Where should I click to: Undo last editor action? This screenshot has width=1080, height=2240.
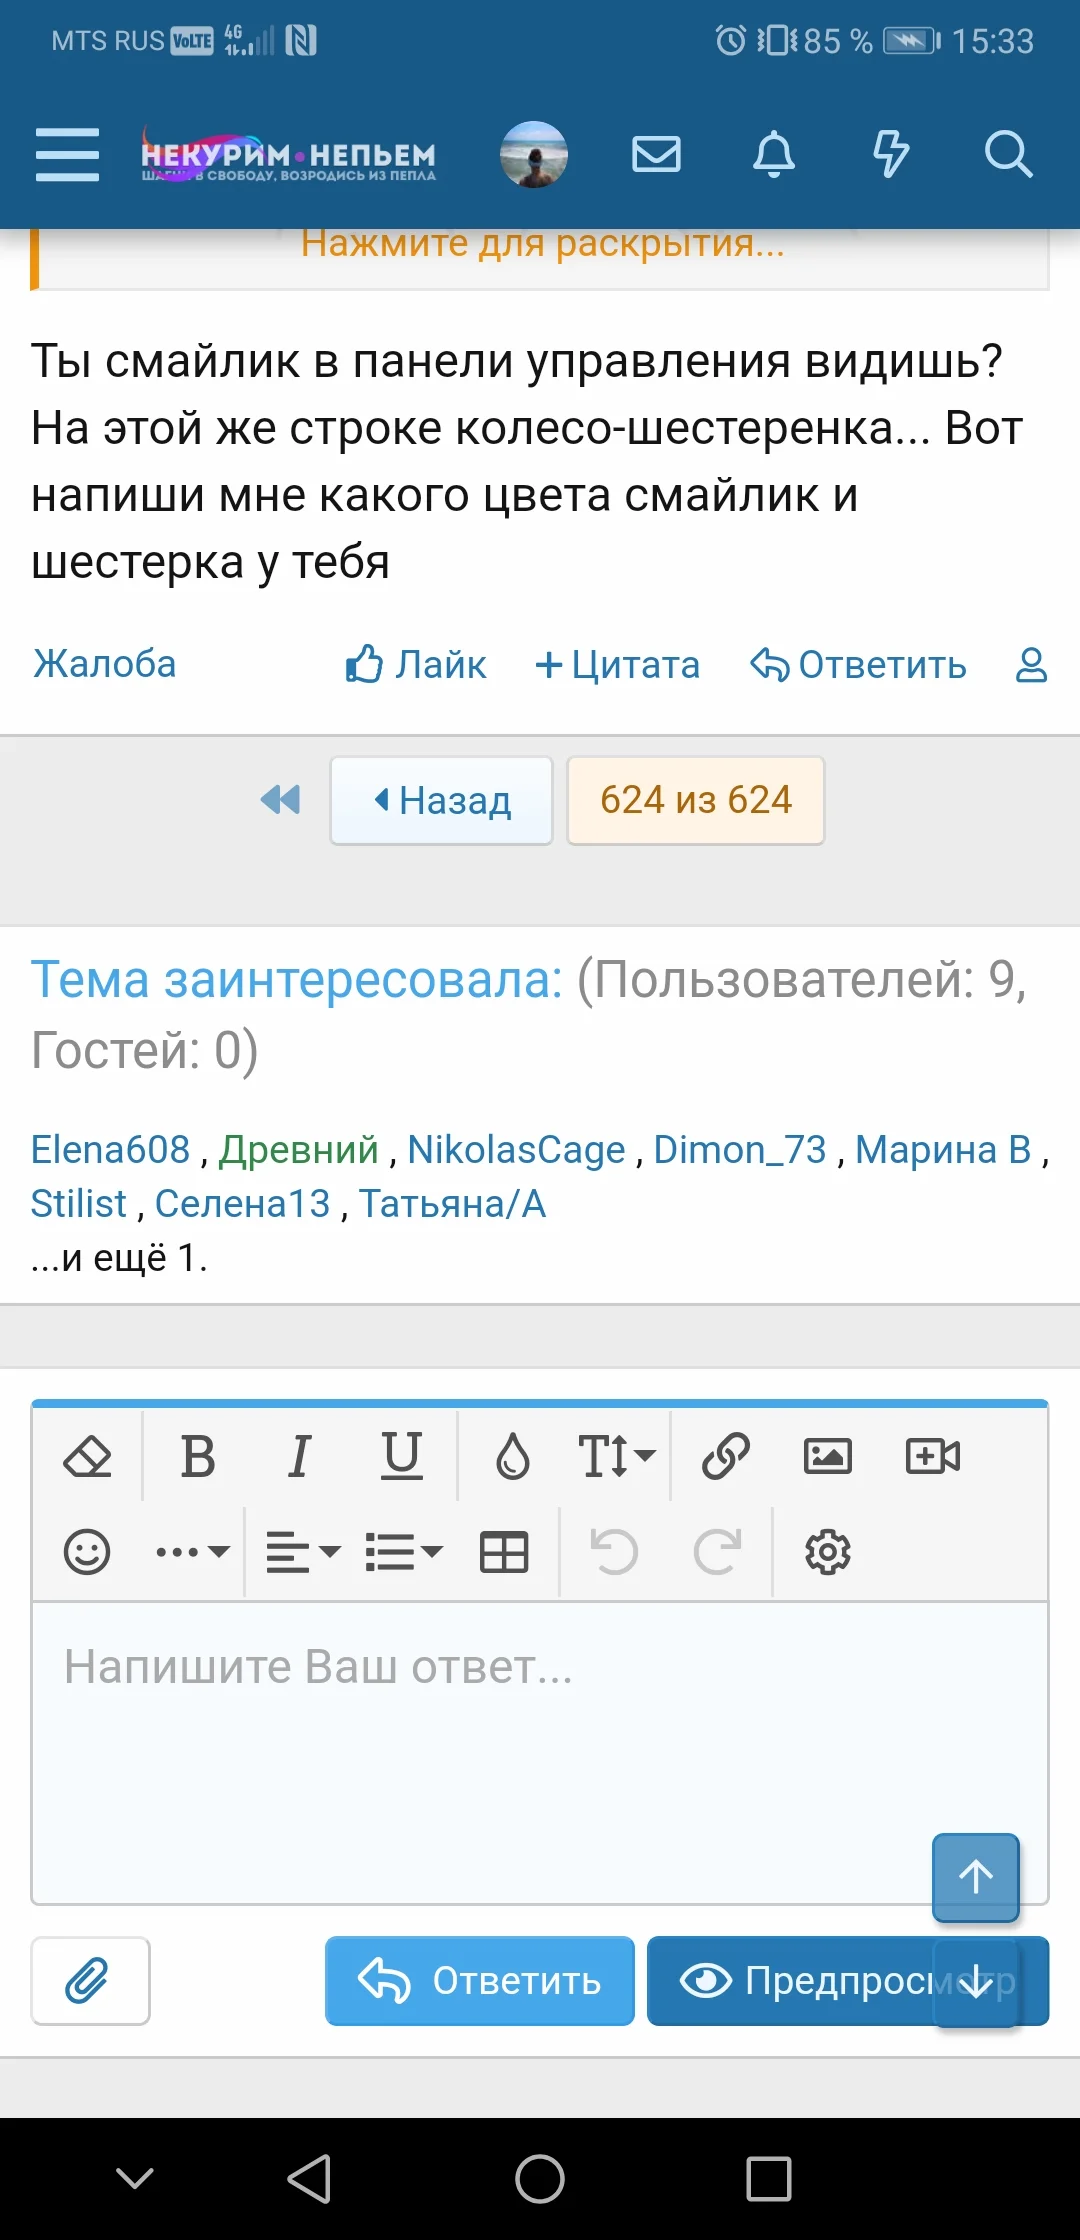point(614,1552)
